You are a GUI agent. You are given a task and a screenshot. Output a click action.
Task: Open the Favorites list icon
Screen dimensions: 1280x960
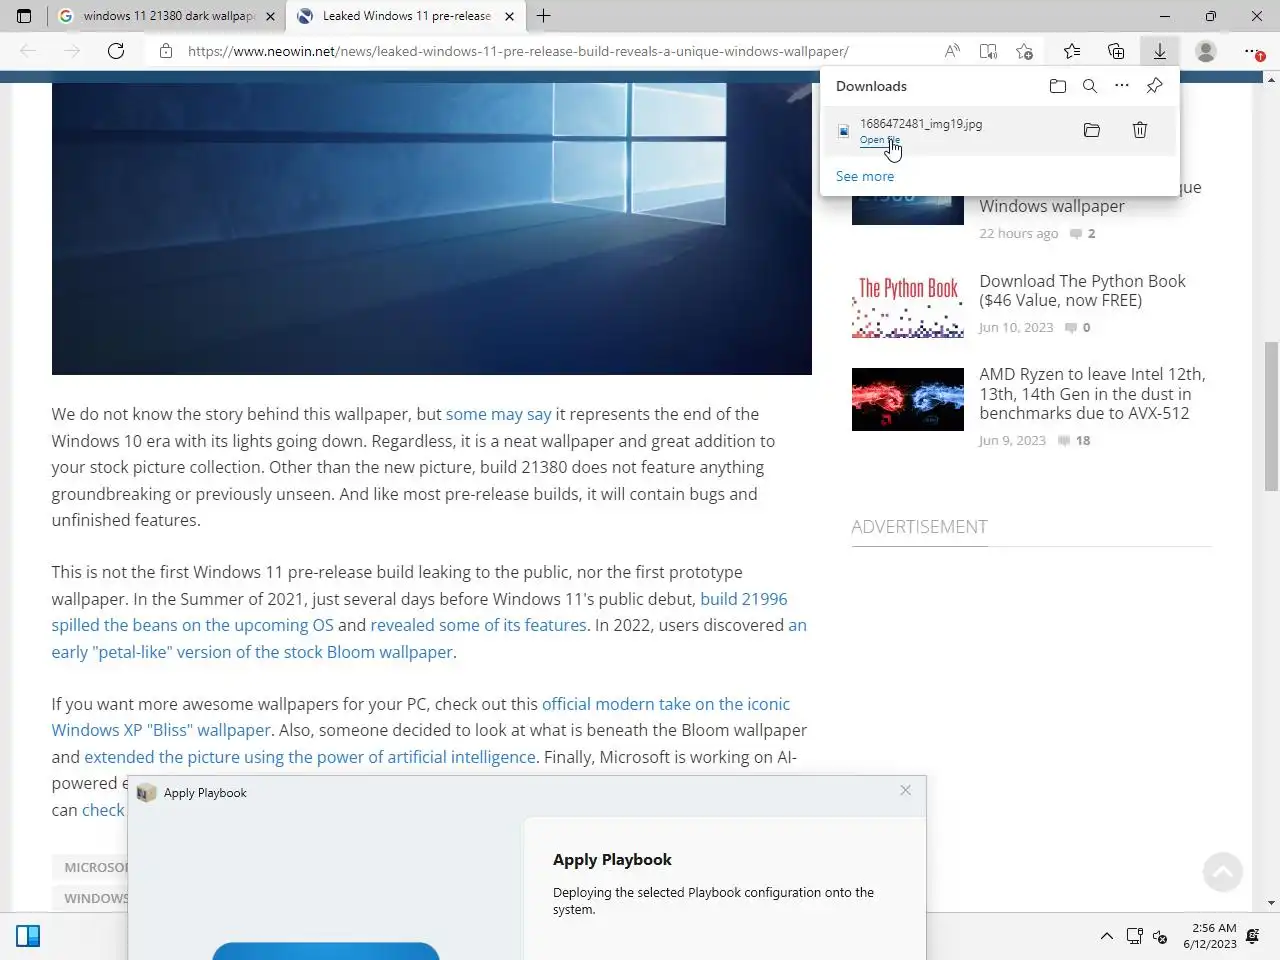1072,51
